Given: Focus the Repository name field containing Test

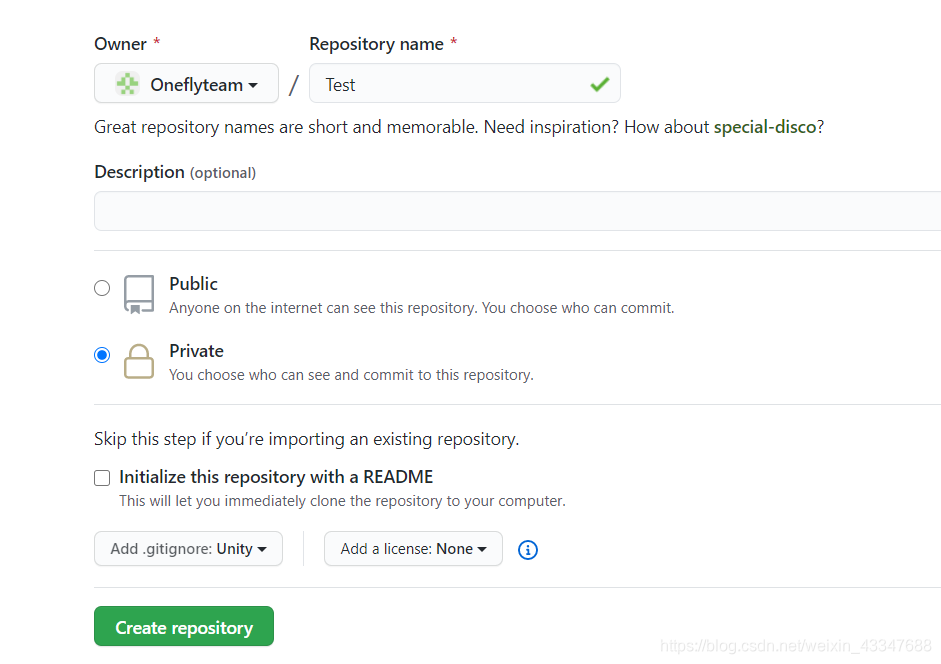Looking at the screenshot, I should click(x=464, y=83).
